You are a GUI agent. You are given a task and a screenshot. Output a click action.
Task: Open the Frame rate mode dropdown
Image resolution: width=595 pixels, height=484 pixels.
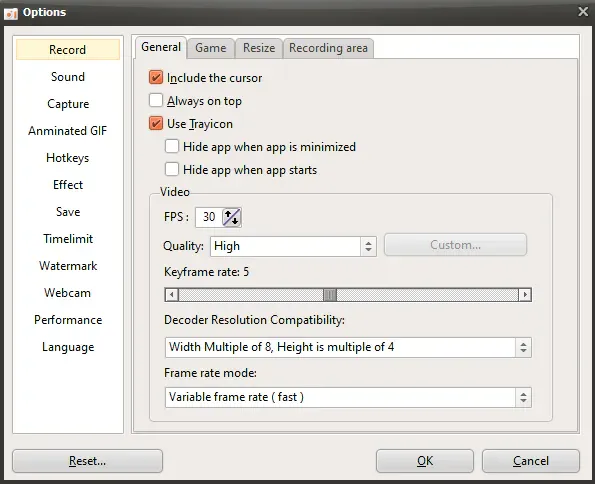click(348, 397)
